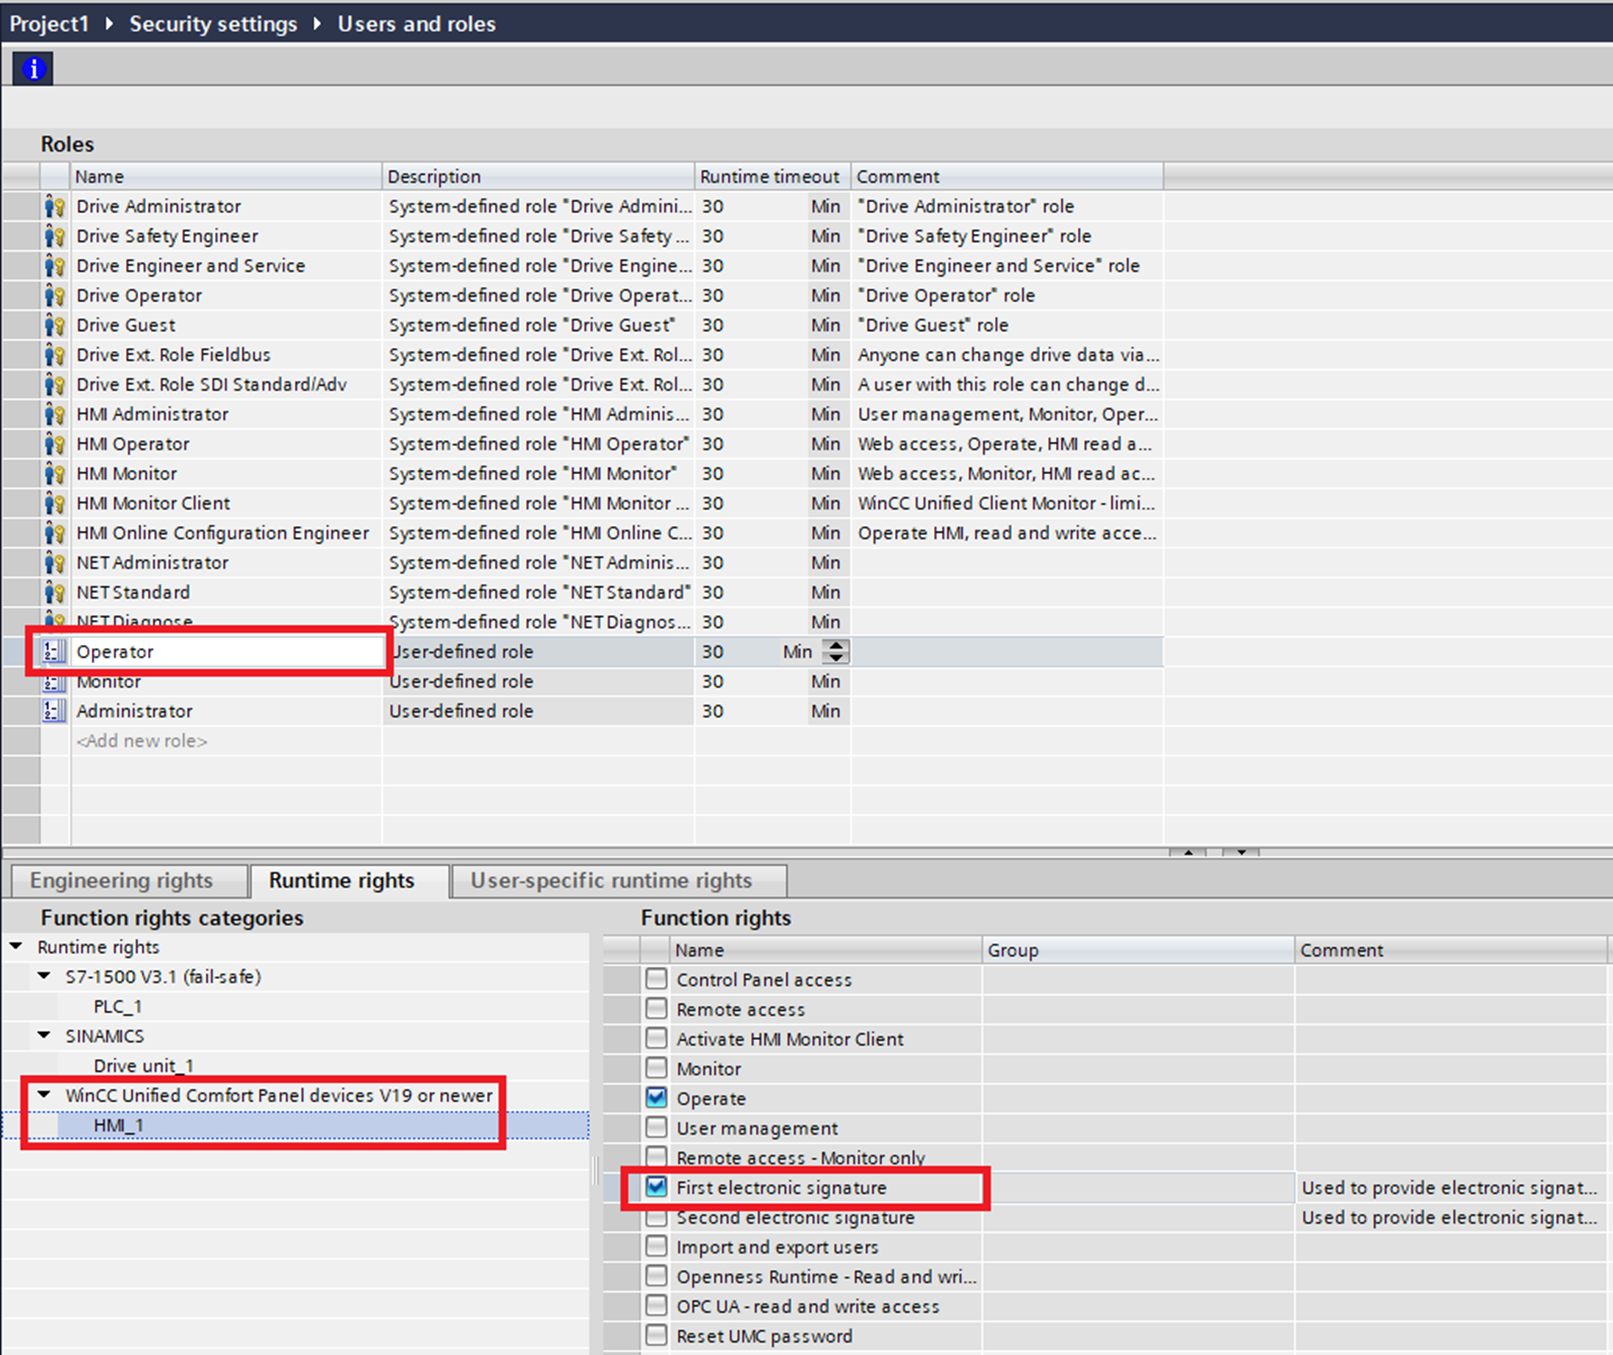Click the user-defined role icon beside Operator
Screen dimensions: 1613x1355
[x=54, y=652]
